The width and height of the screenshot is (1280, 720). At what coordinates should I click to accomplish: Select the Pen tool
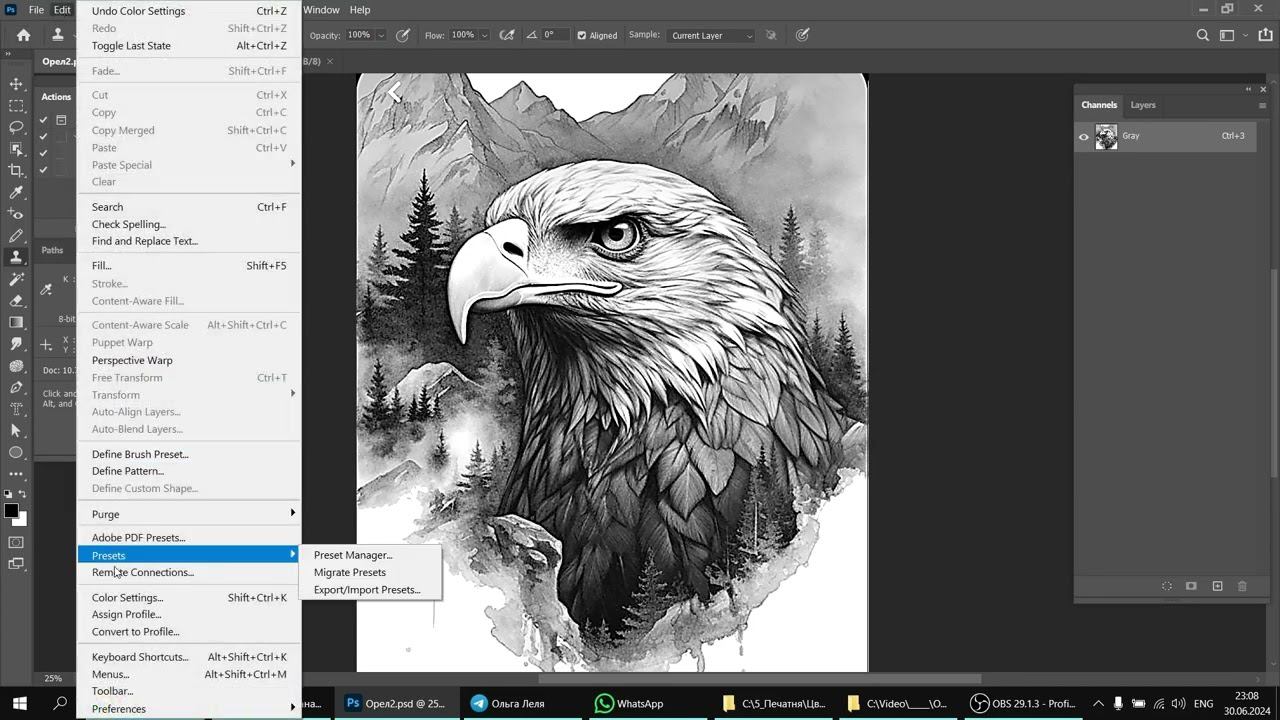click(x=16, y=387)
